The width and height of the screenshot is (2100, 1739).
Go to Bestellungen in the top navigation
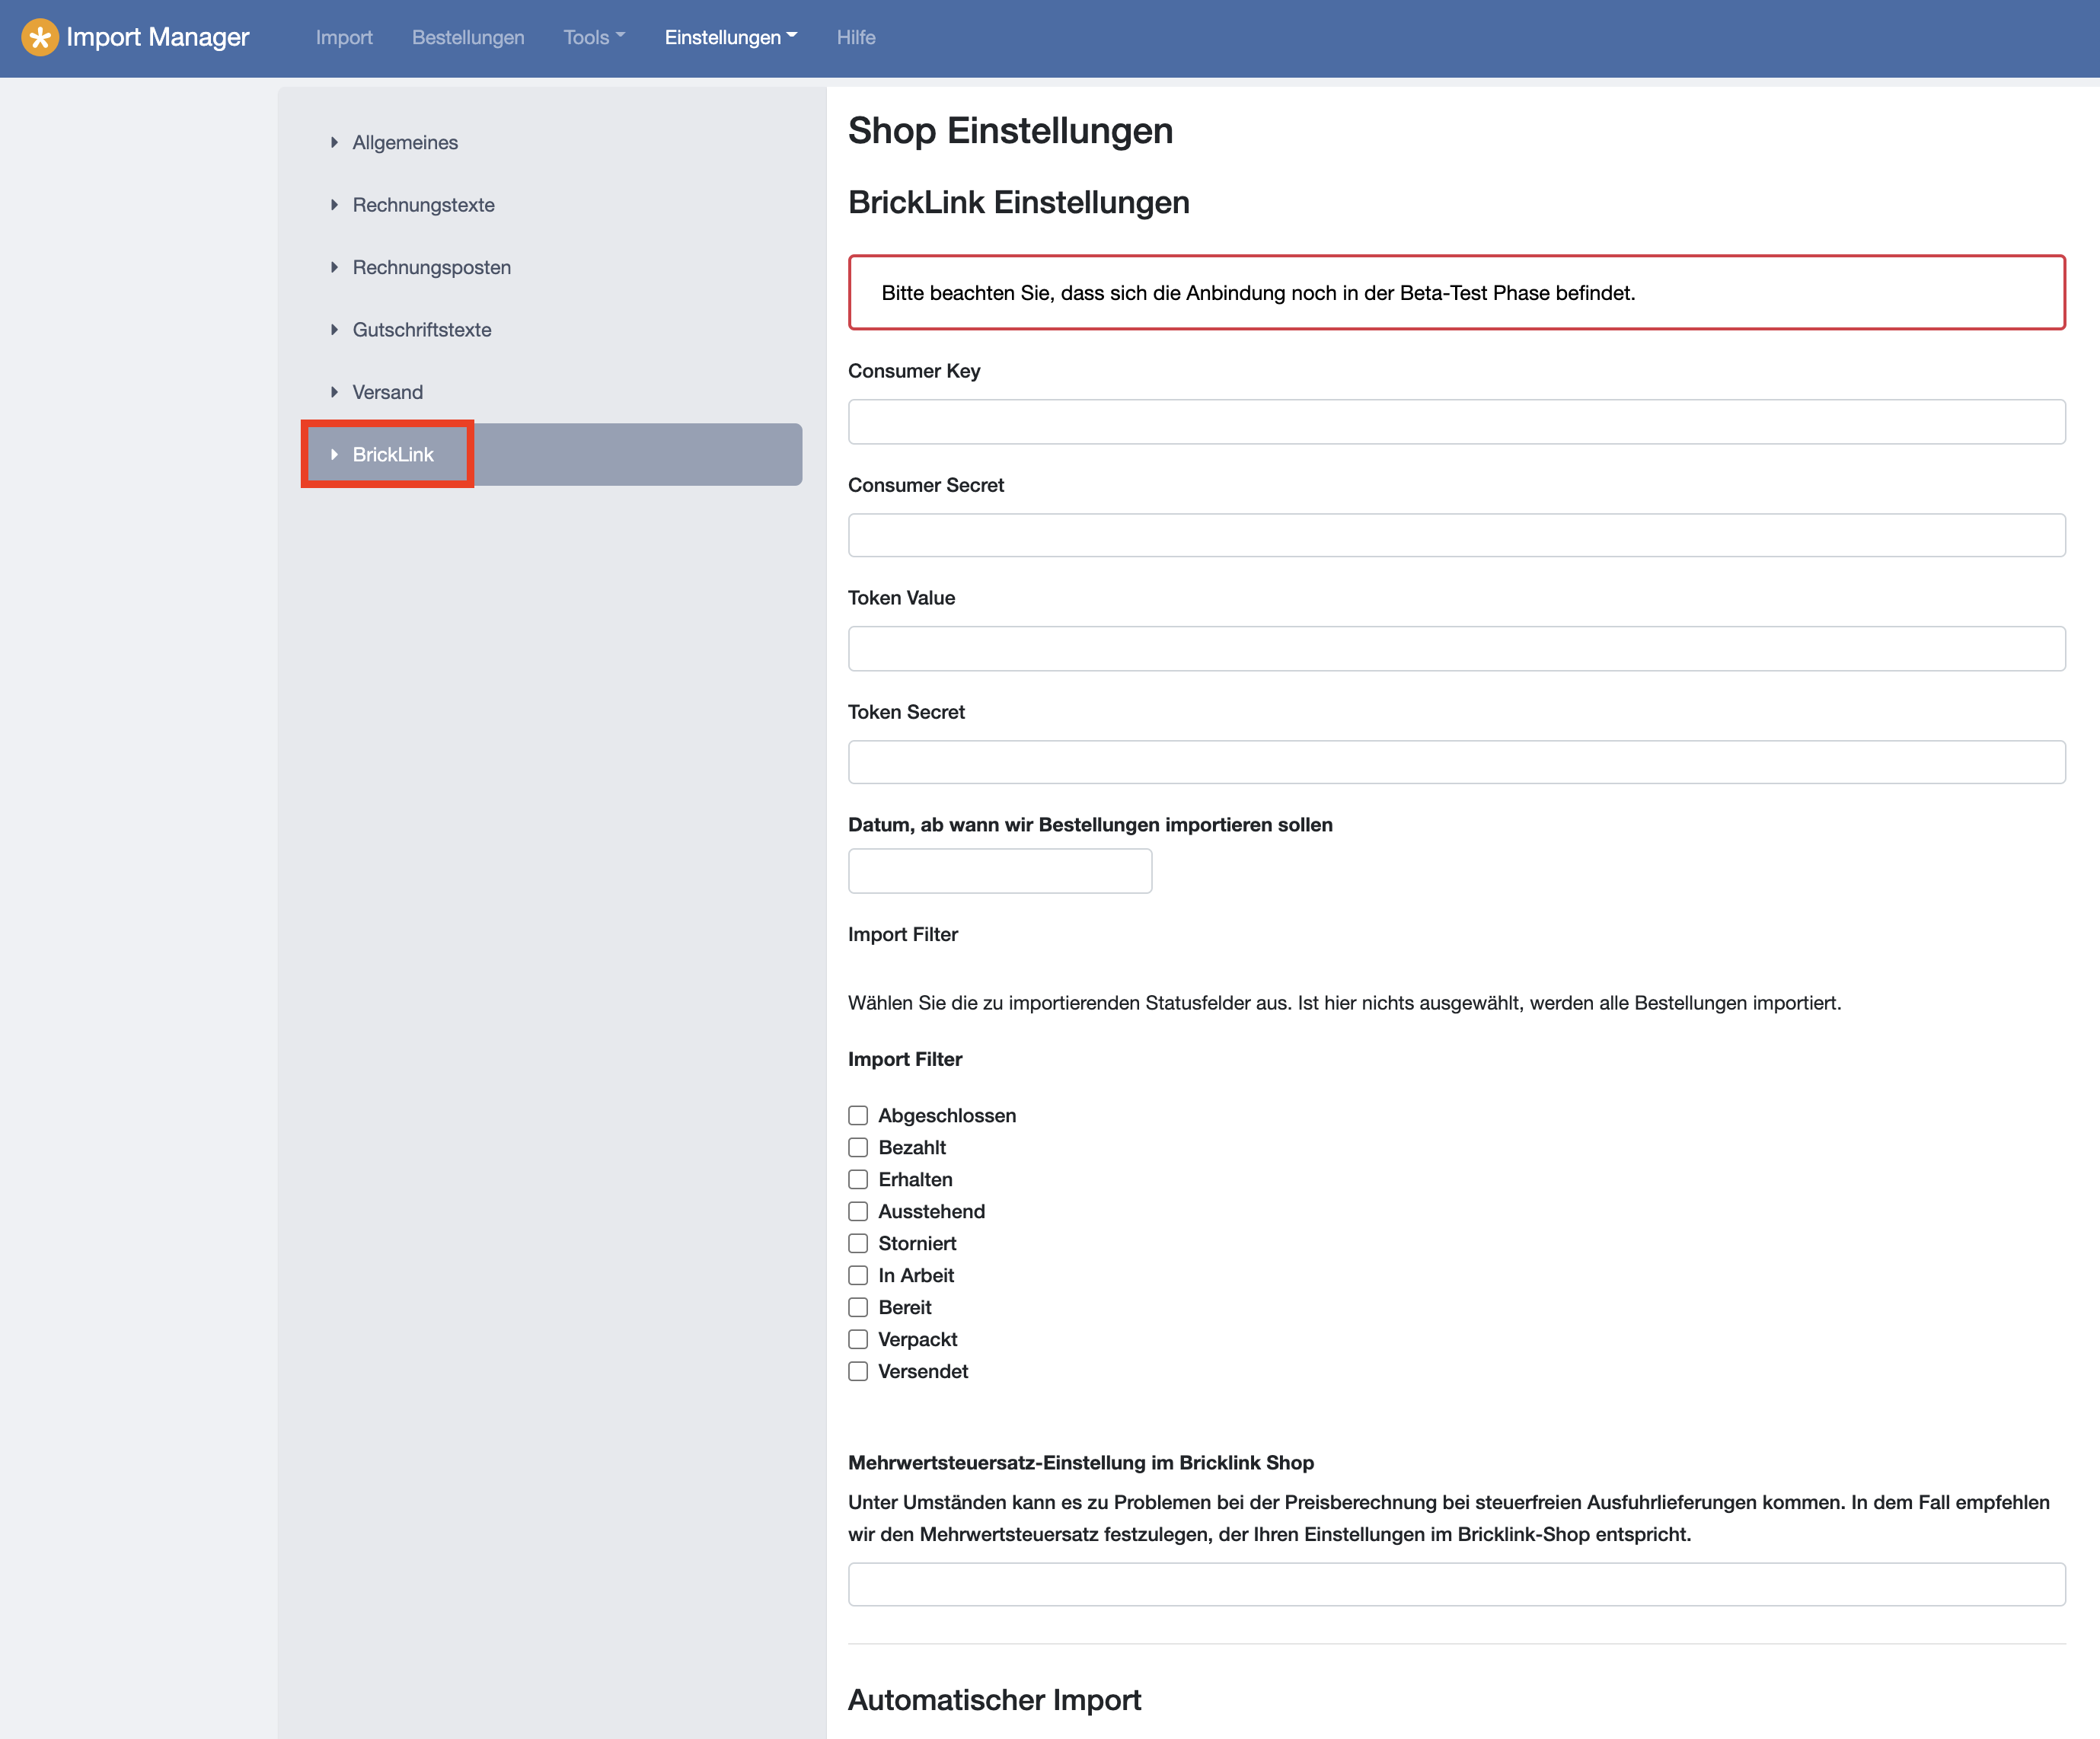(x=468, y=38)
